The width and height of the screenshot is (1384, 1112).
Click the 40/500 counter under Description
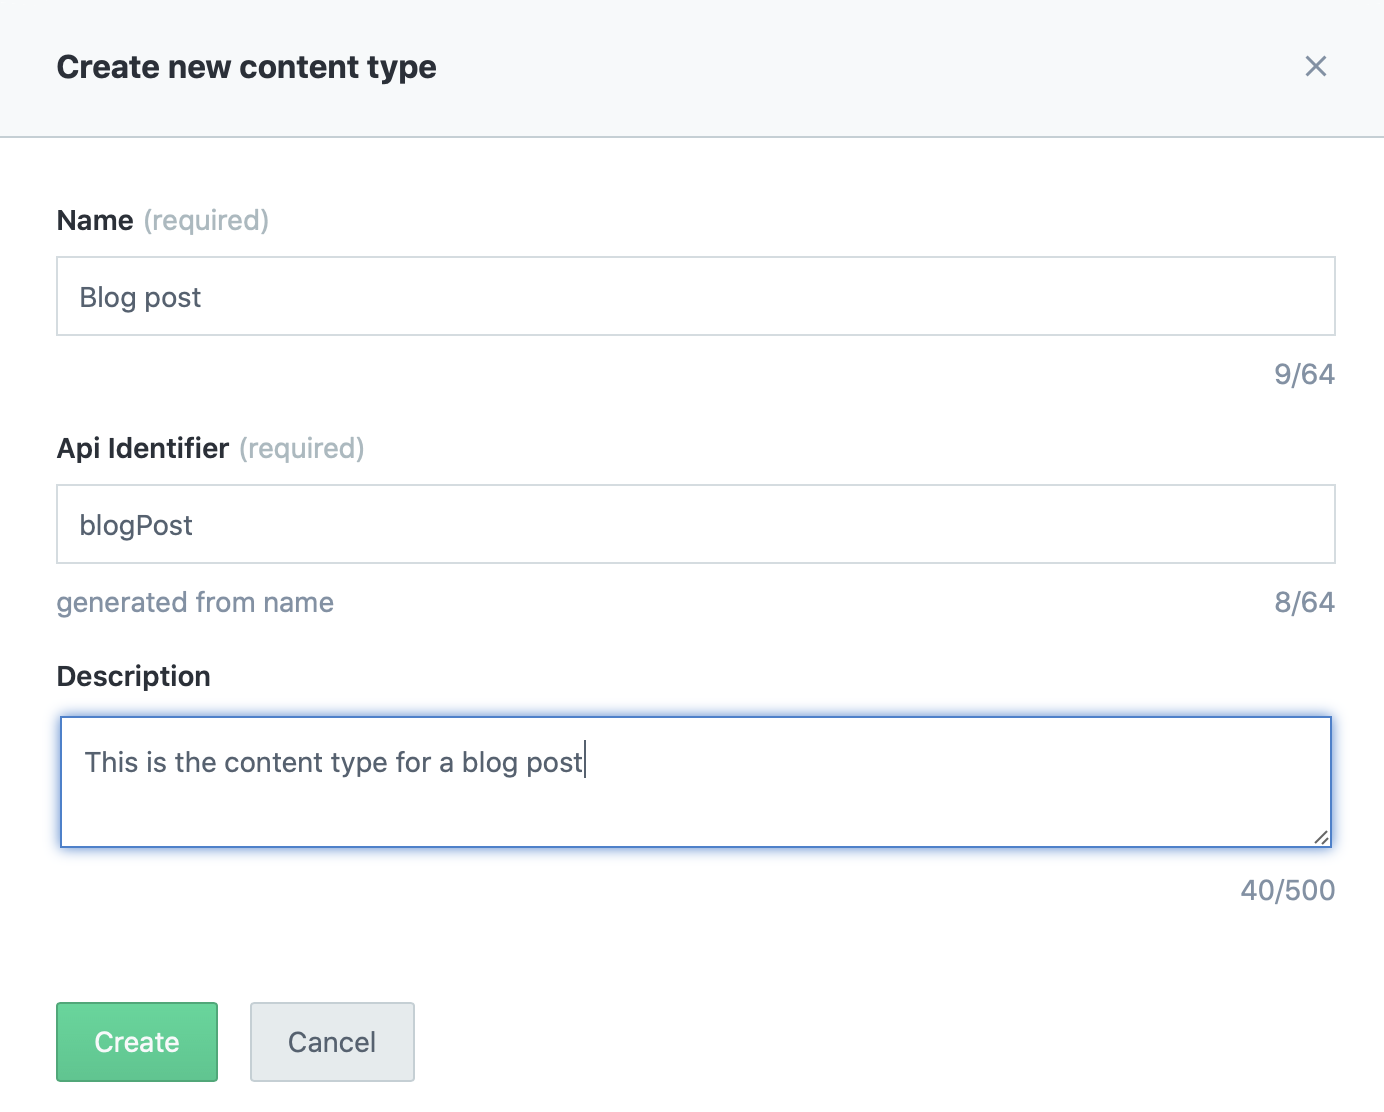(x=1288, y=890)
